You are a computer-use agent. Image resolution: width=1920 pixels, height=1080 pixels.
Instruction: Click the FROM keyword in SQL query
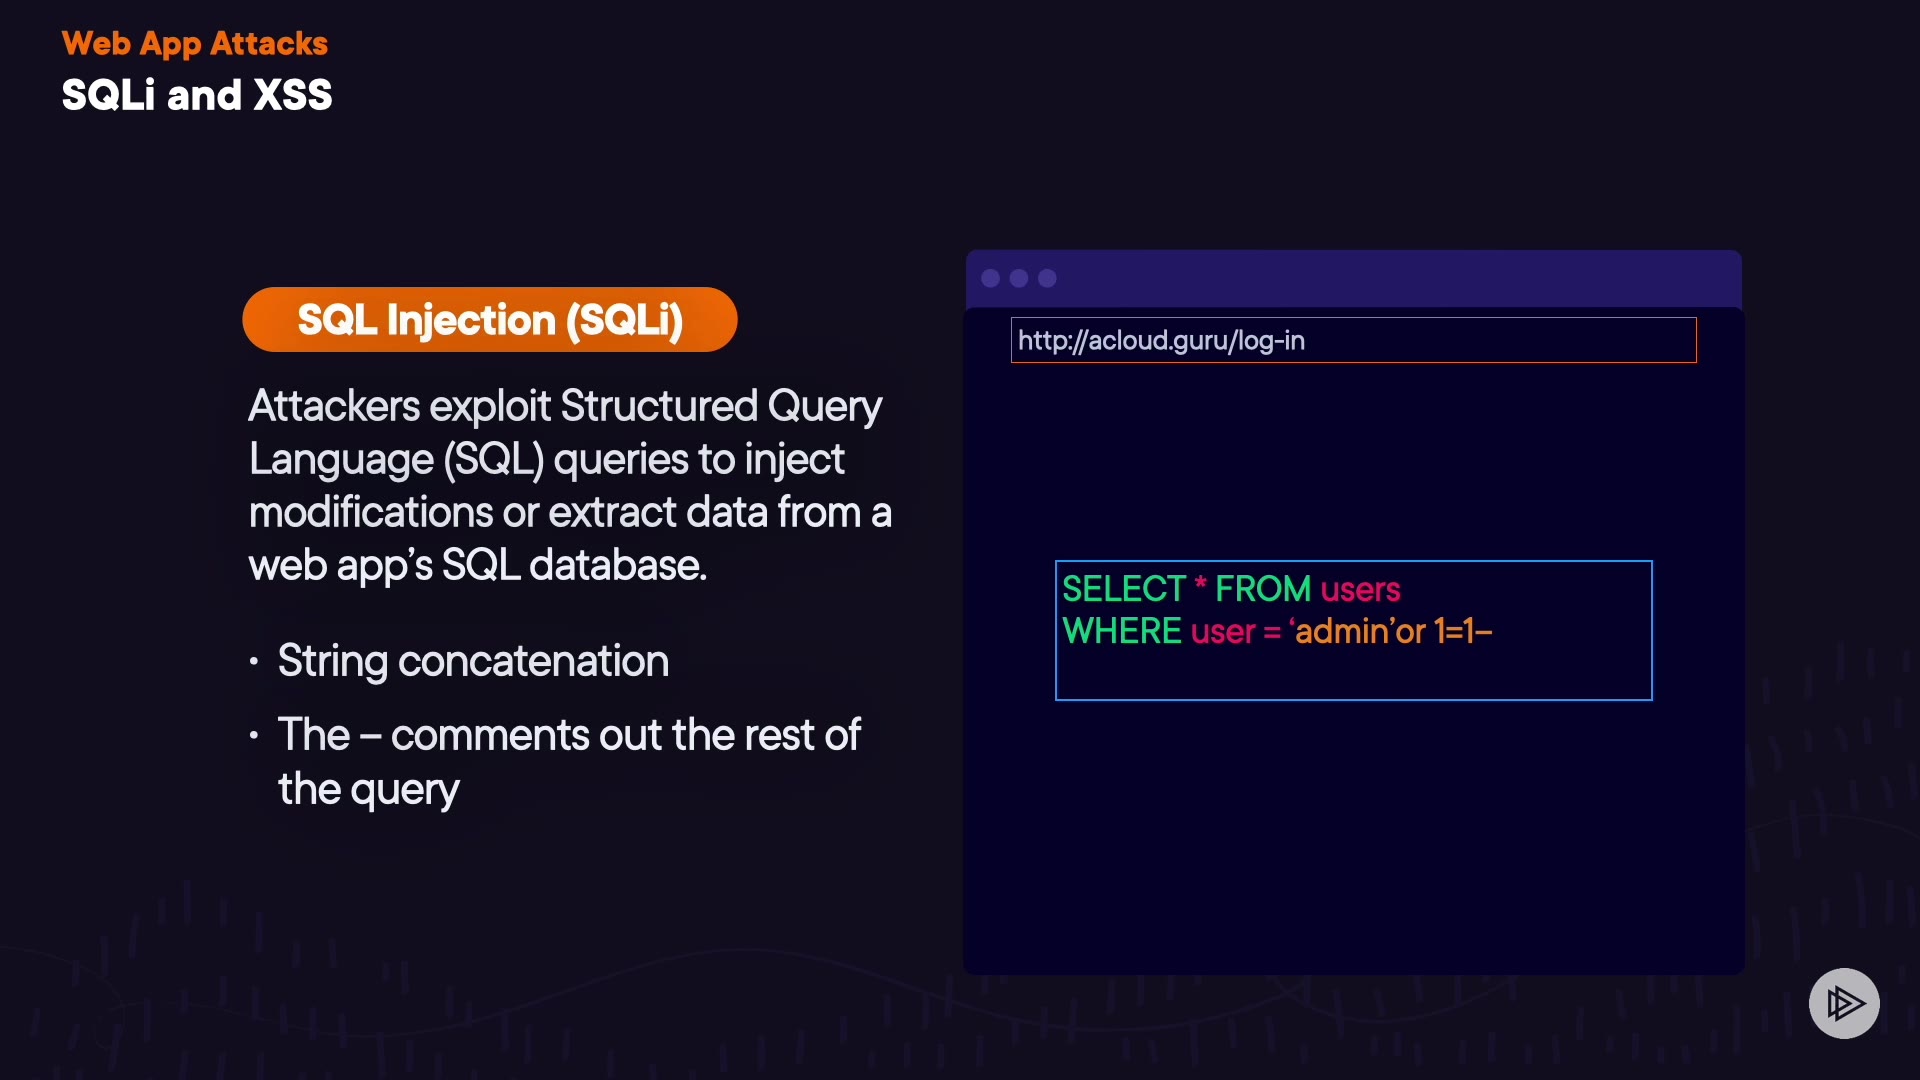pos(1262,589)
